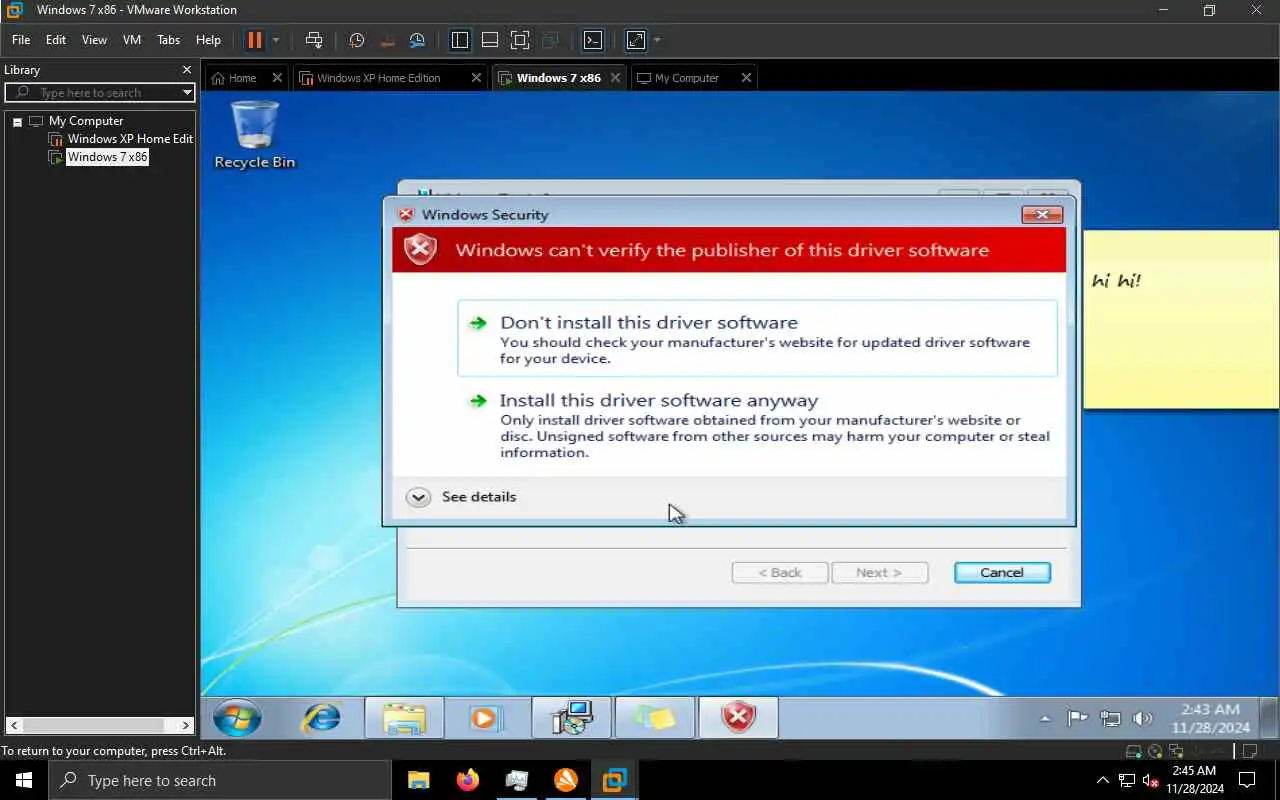
Task: Open the host Windows Start button
Action: tap(24, 780)
